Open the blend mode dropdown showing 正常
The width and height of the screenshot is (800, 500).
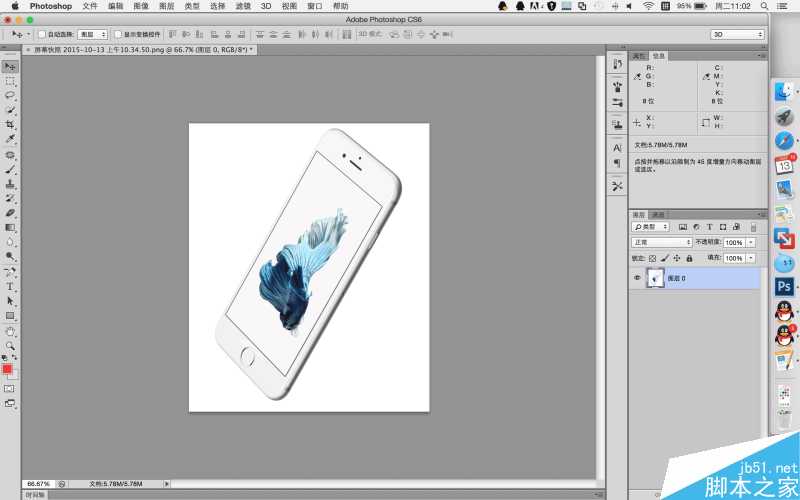[661, 242]
